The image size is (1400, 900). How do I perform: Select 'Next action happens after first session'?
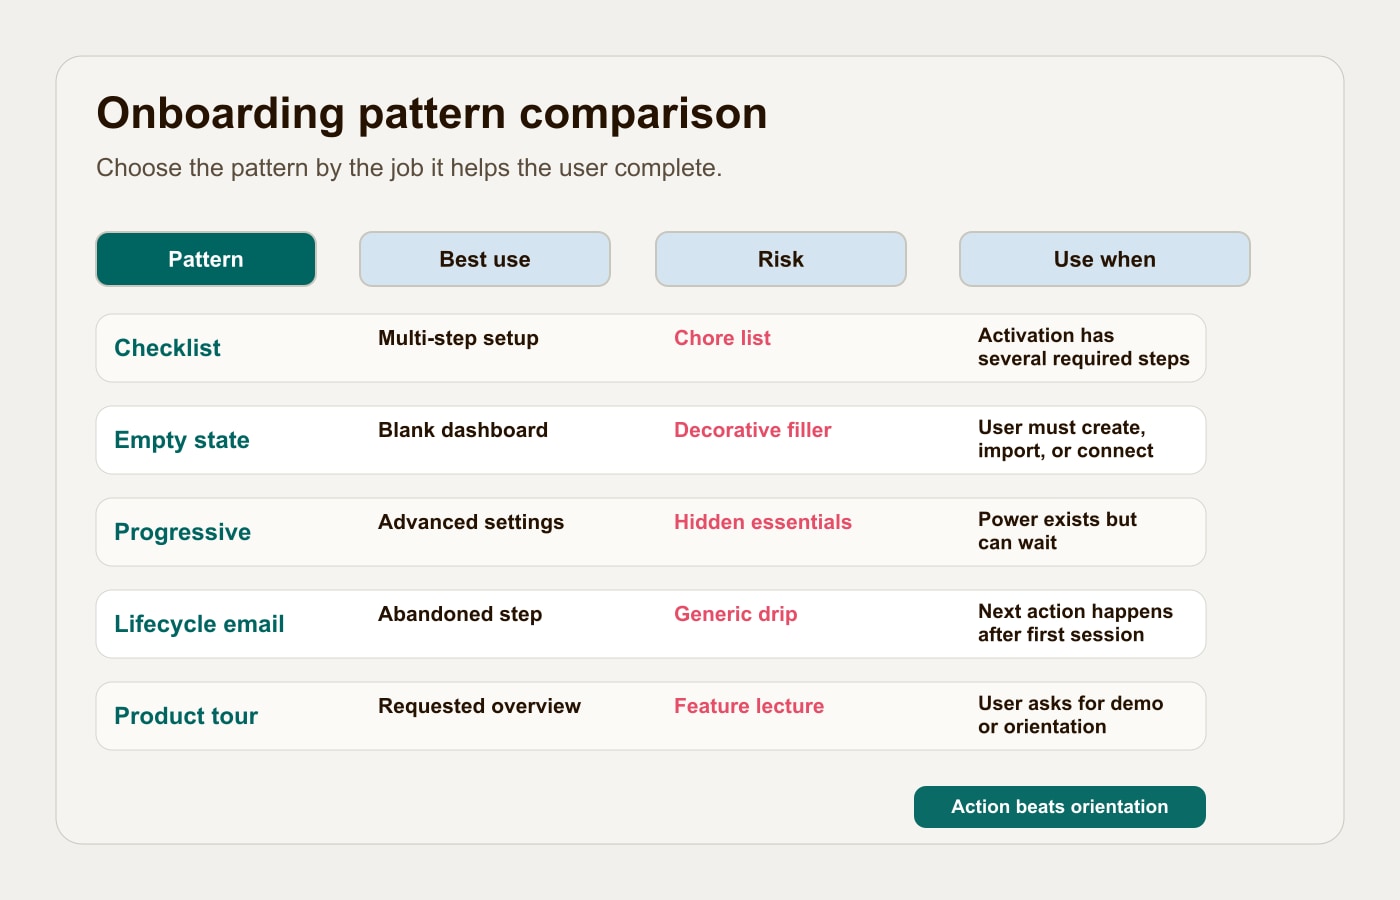[x=1075, y=623]
